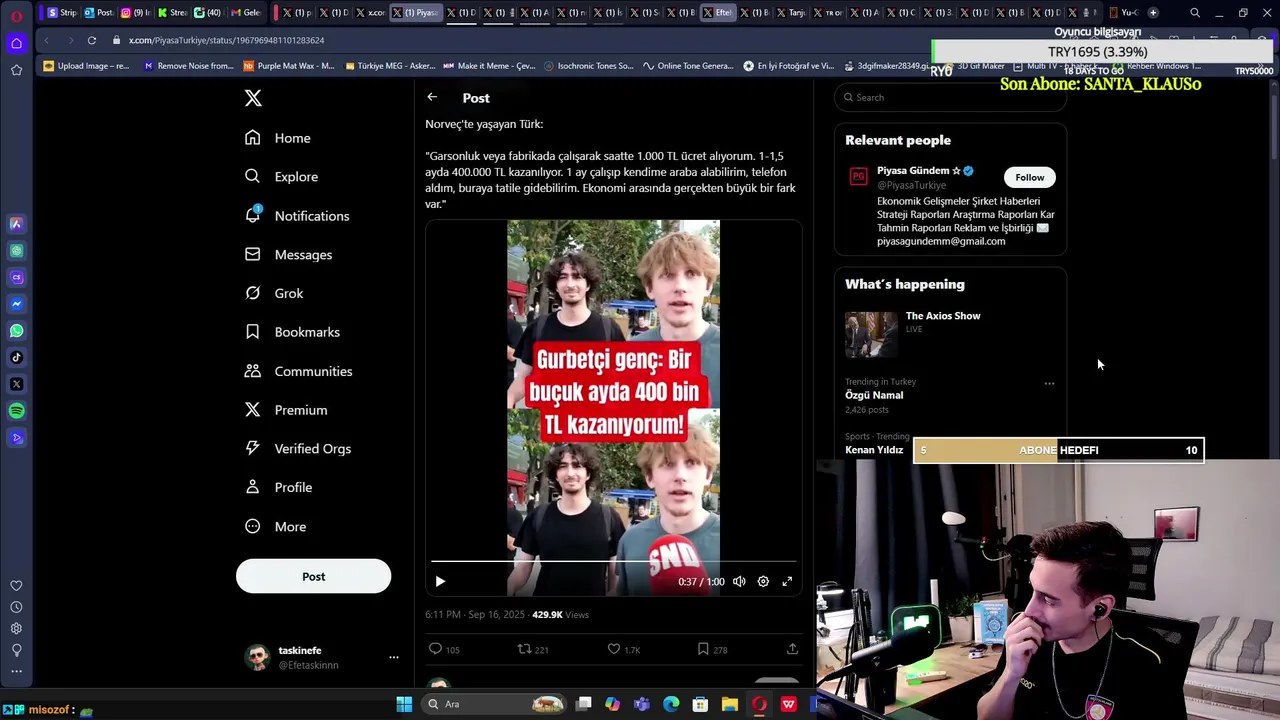
Task: Open Grok from the sidebar
Action: pos(274,293)
